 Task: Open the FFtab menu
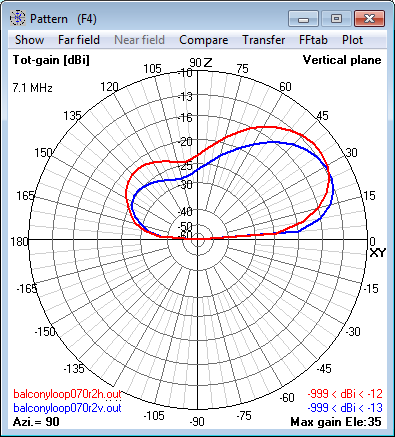[313, 40]
